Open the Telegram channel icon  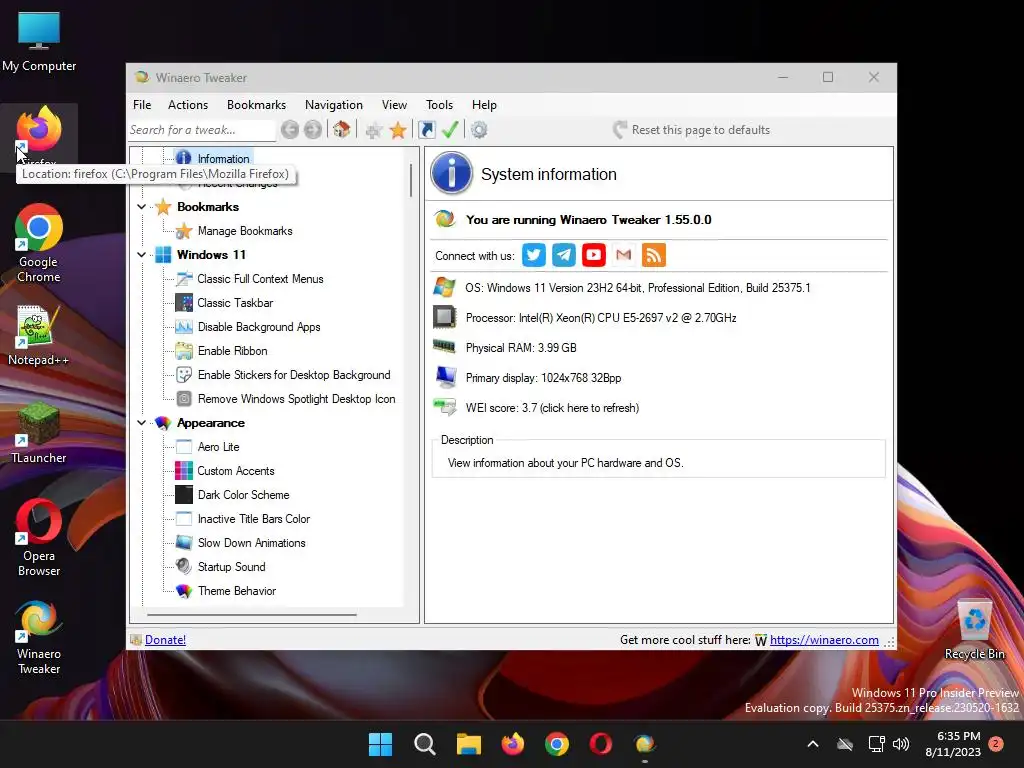click(x=564, y=255)
